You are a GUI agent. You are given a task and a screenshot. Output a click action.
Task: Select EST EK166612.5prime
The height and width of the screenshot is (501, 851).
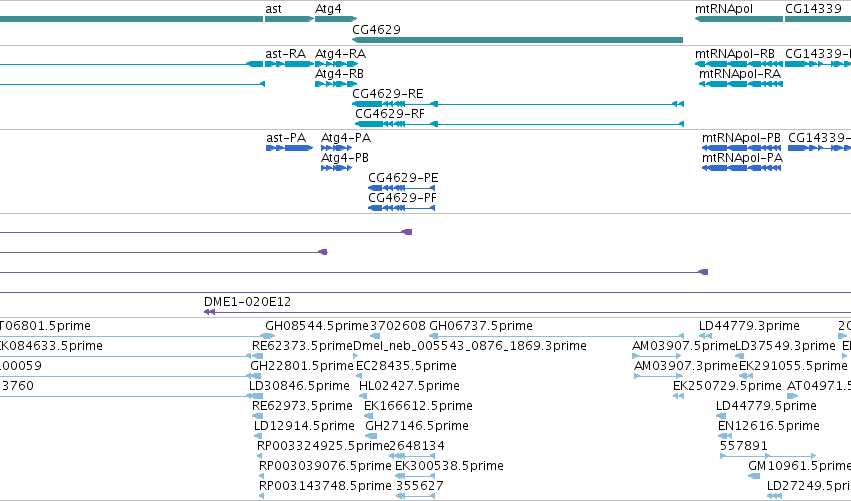418,407
